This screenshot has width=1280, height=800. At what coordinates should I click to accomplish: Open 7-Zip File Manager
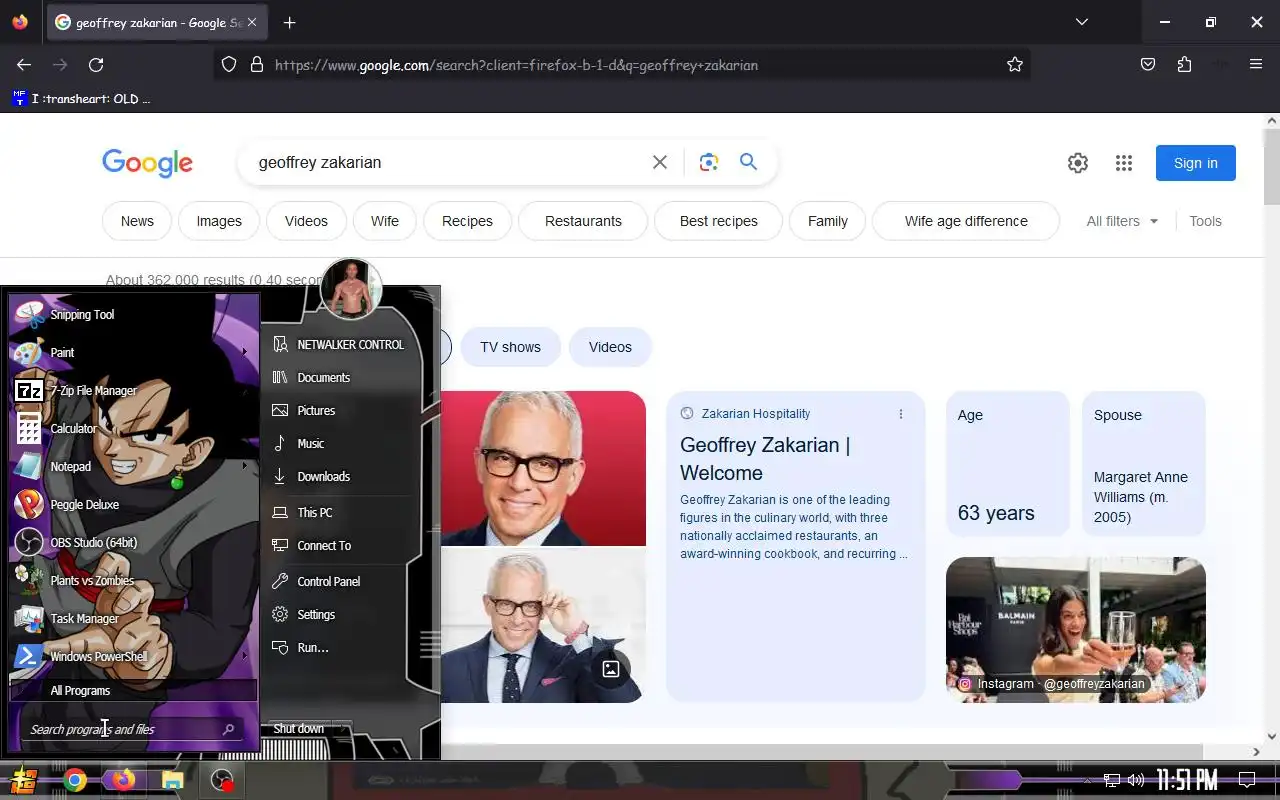(133, 390)
